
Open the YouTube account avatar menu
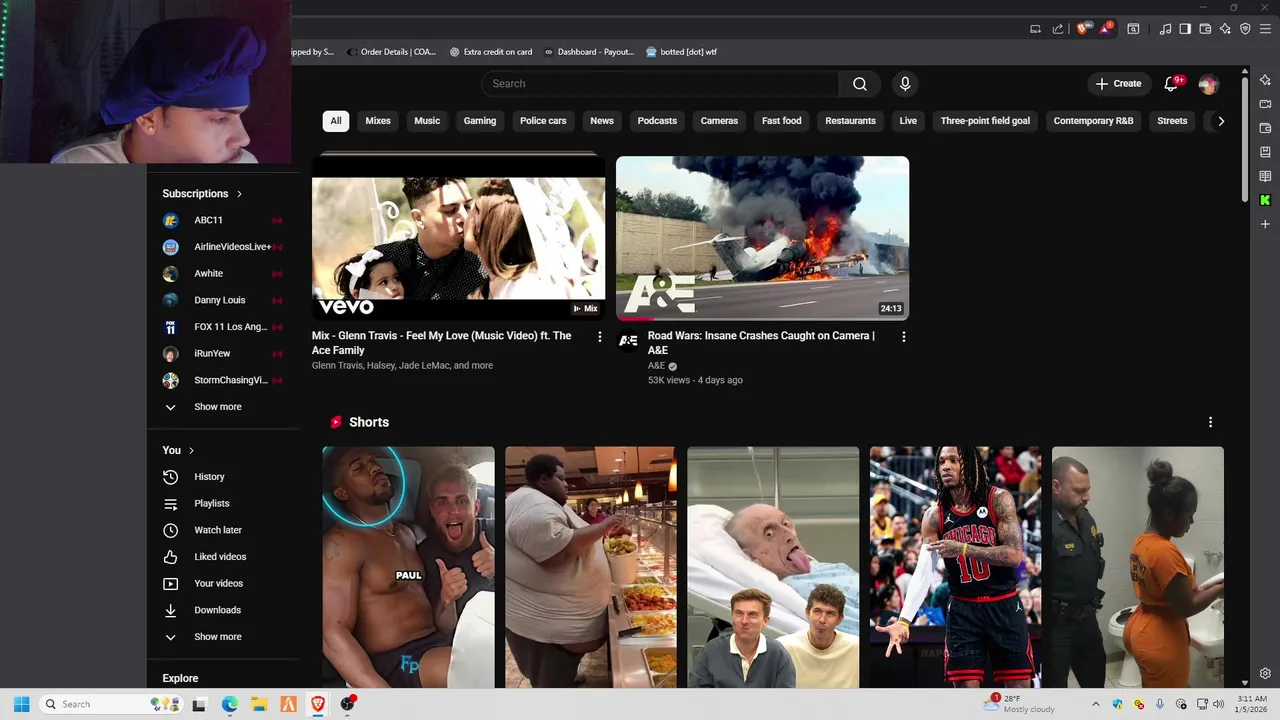pyautogui.click(x=1209, y=84)
